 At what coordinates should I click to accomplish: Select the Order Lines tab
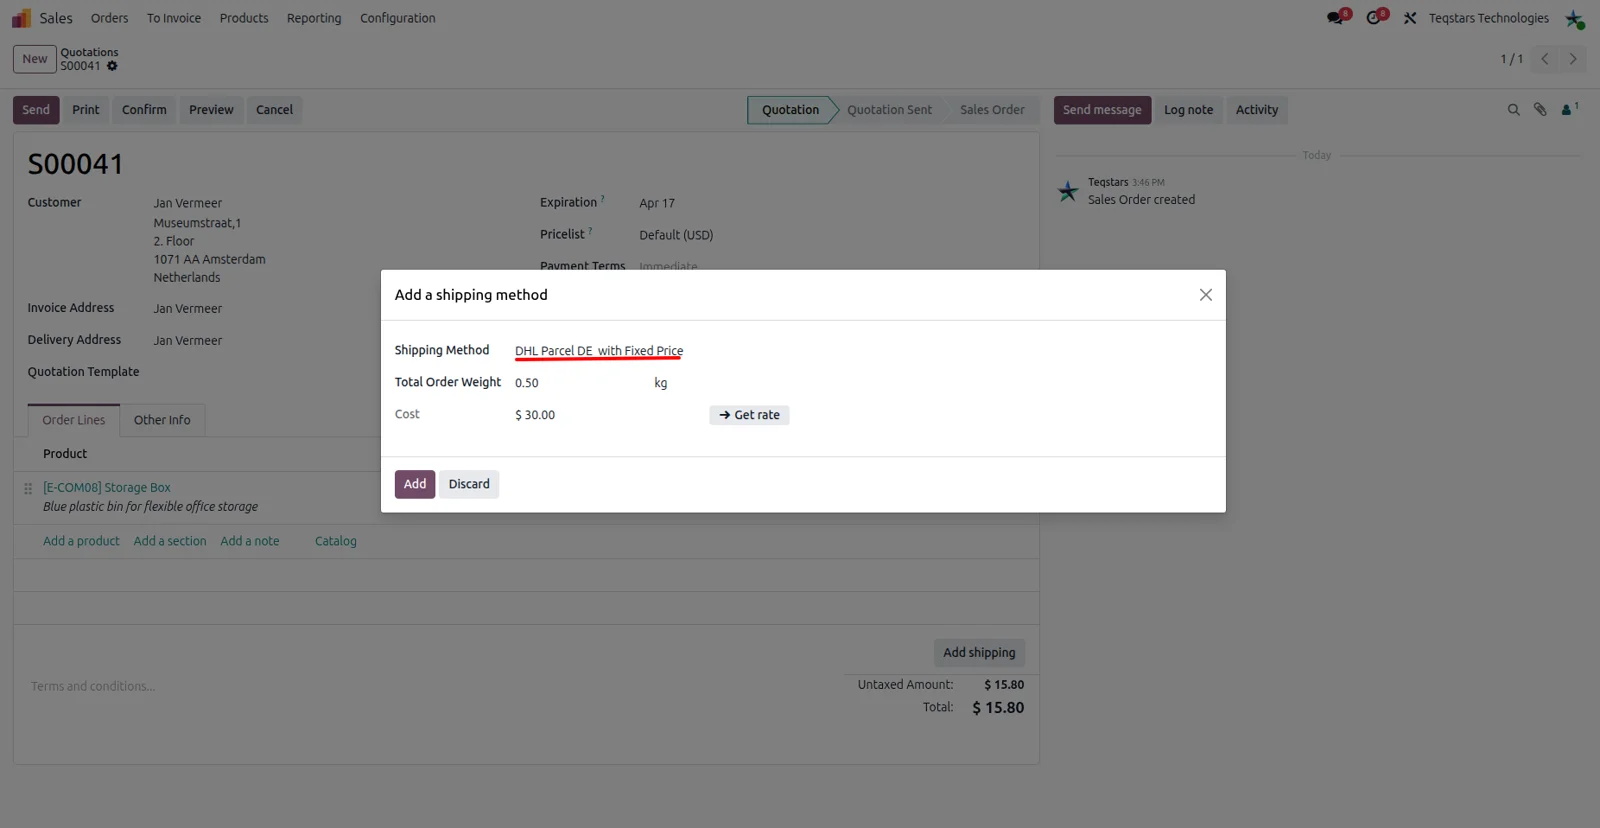74,420
